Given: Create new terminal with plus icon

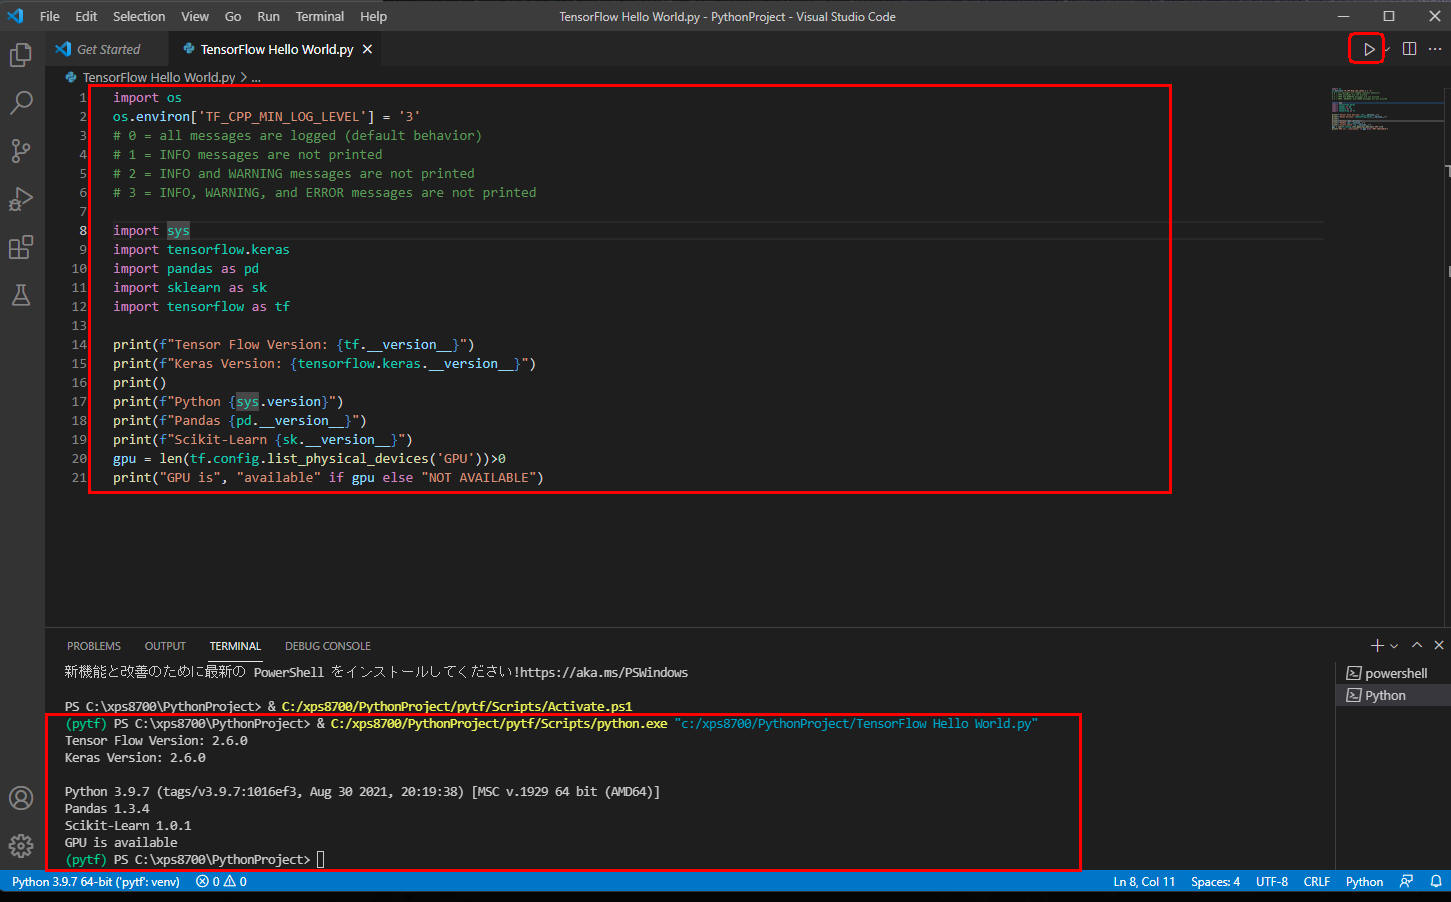Looking at the screenshot, I should pyautogui.click(x=1377, y=645).
